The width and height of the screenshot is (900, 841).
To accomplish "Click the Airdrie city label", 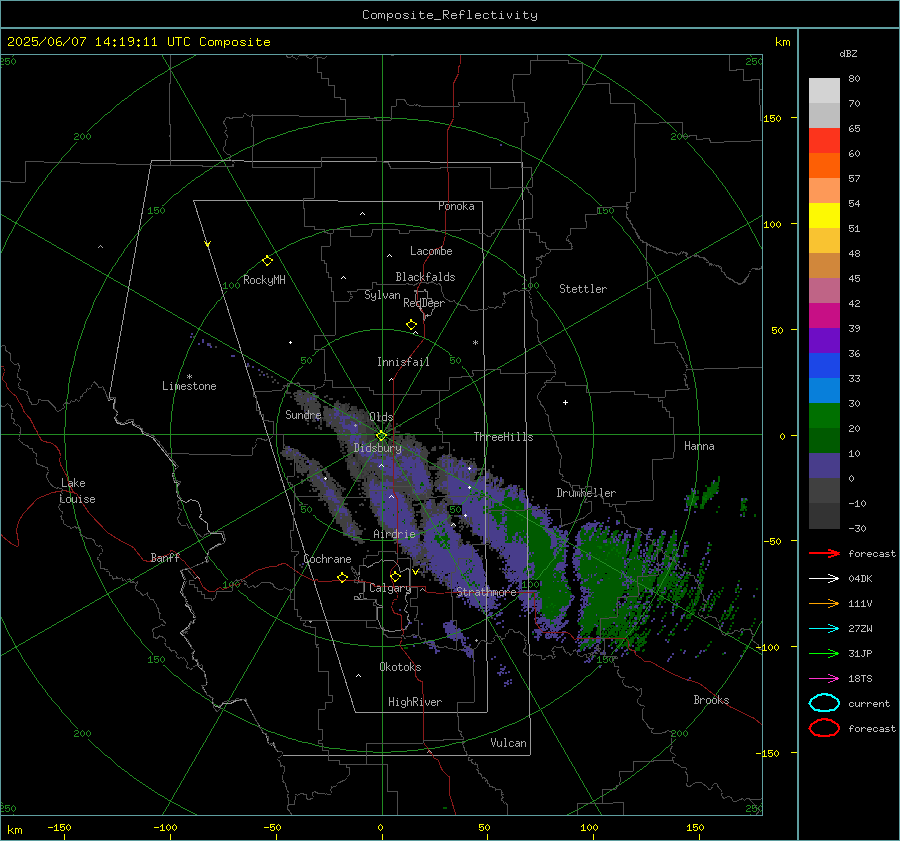I will coord(394,534).
